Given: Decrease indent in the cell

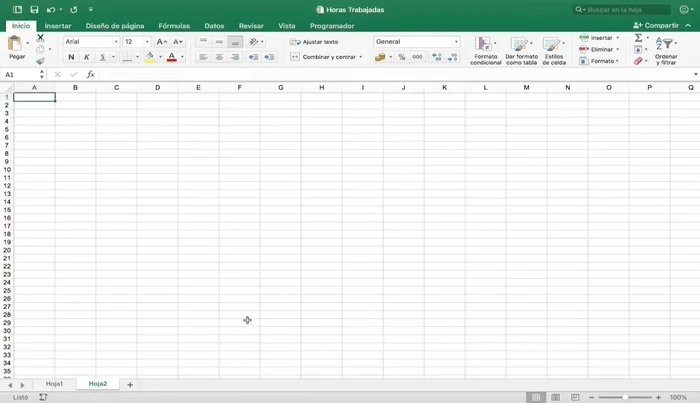Looking at the screenshot, I should tap(253, 57).
